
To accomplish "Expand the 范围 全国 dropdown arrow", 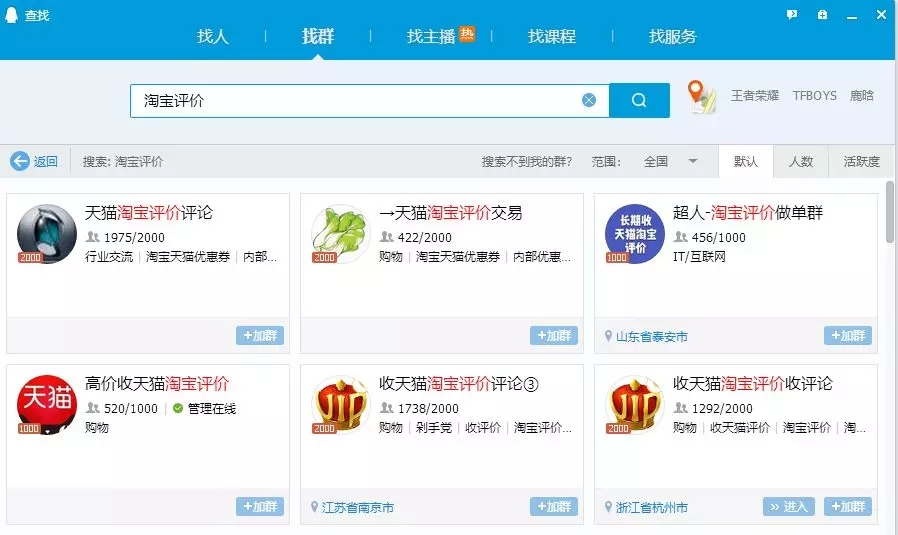I will pyautogui.click(x=692, y=162).
